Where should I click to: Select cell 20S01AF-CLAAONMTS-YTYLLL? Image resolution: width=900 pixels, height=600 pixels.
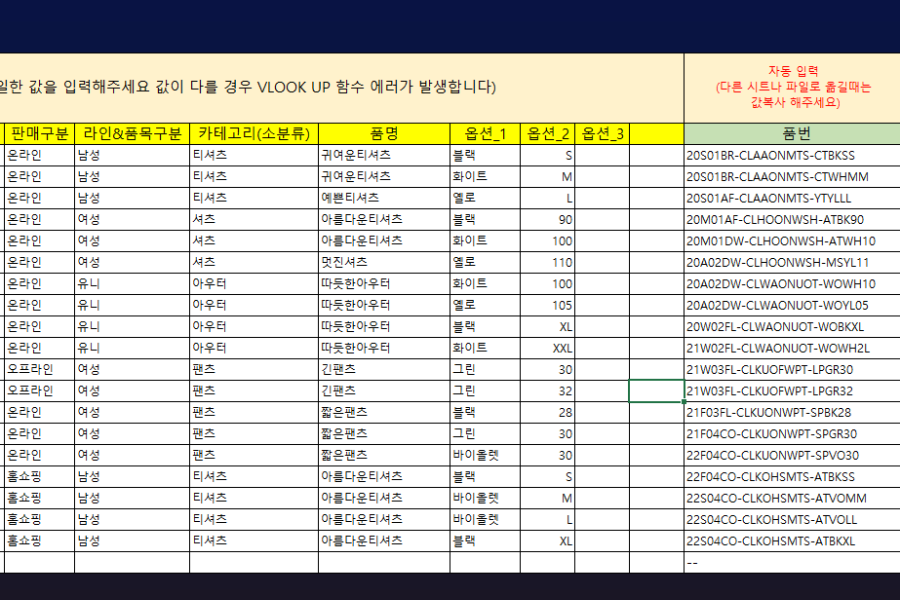pos(793,198)
